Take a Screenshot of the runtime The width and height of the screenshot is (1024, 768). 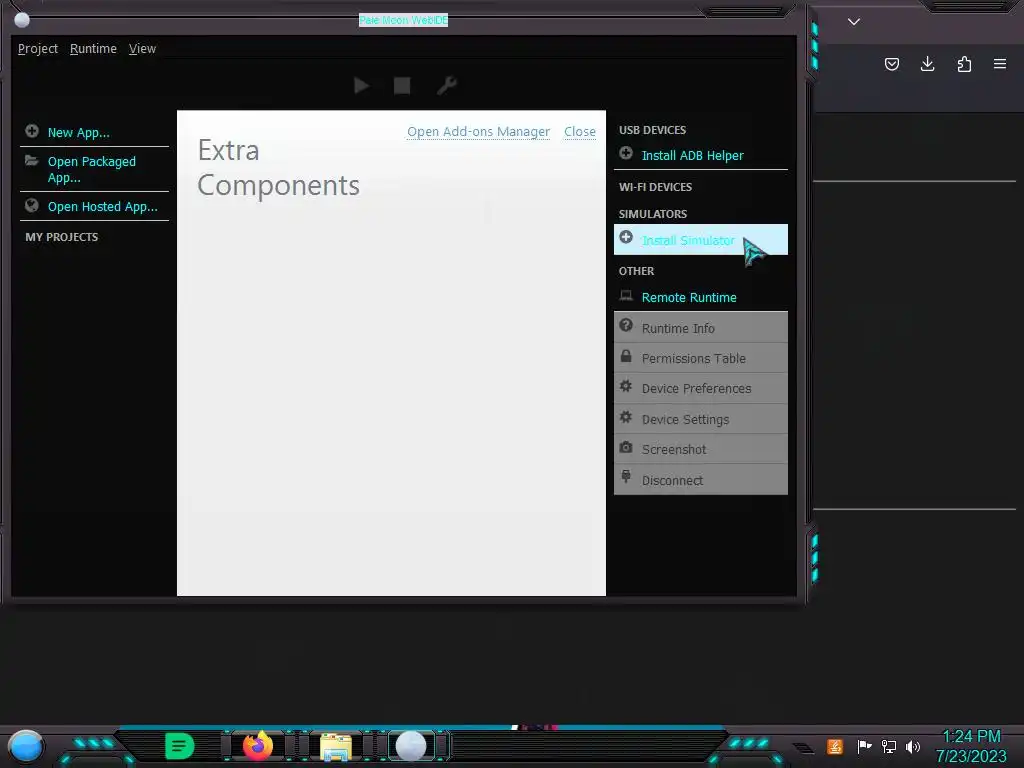[701, 449]
